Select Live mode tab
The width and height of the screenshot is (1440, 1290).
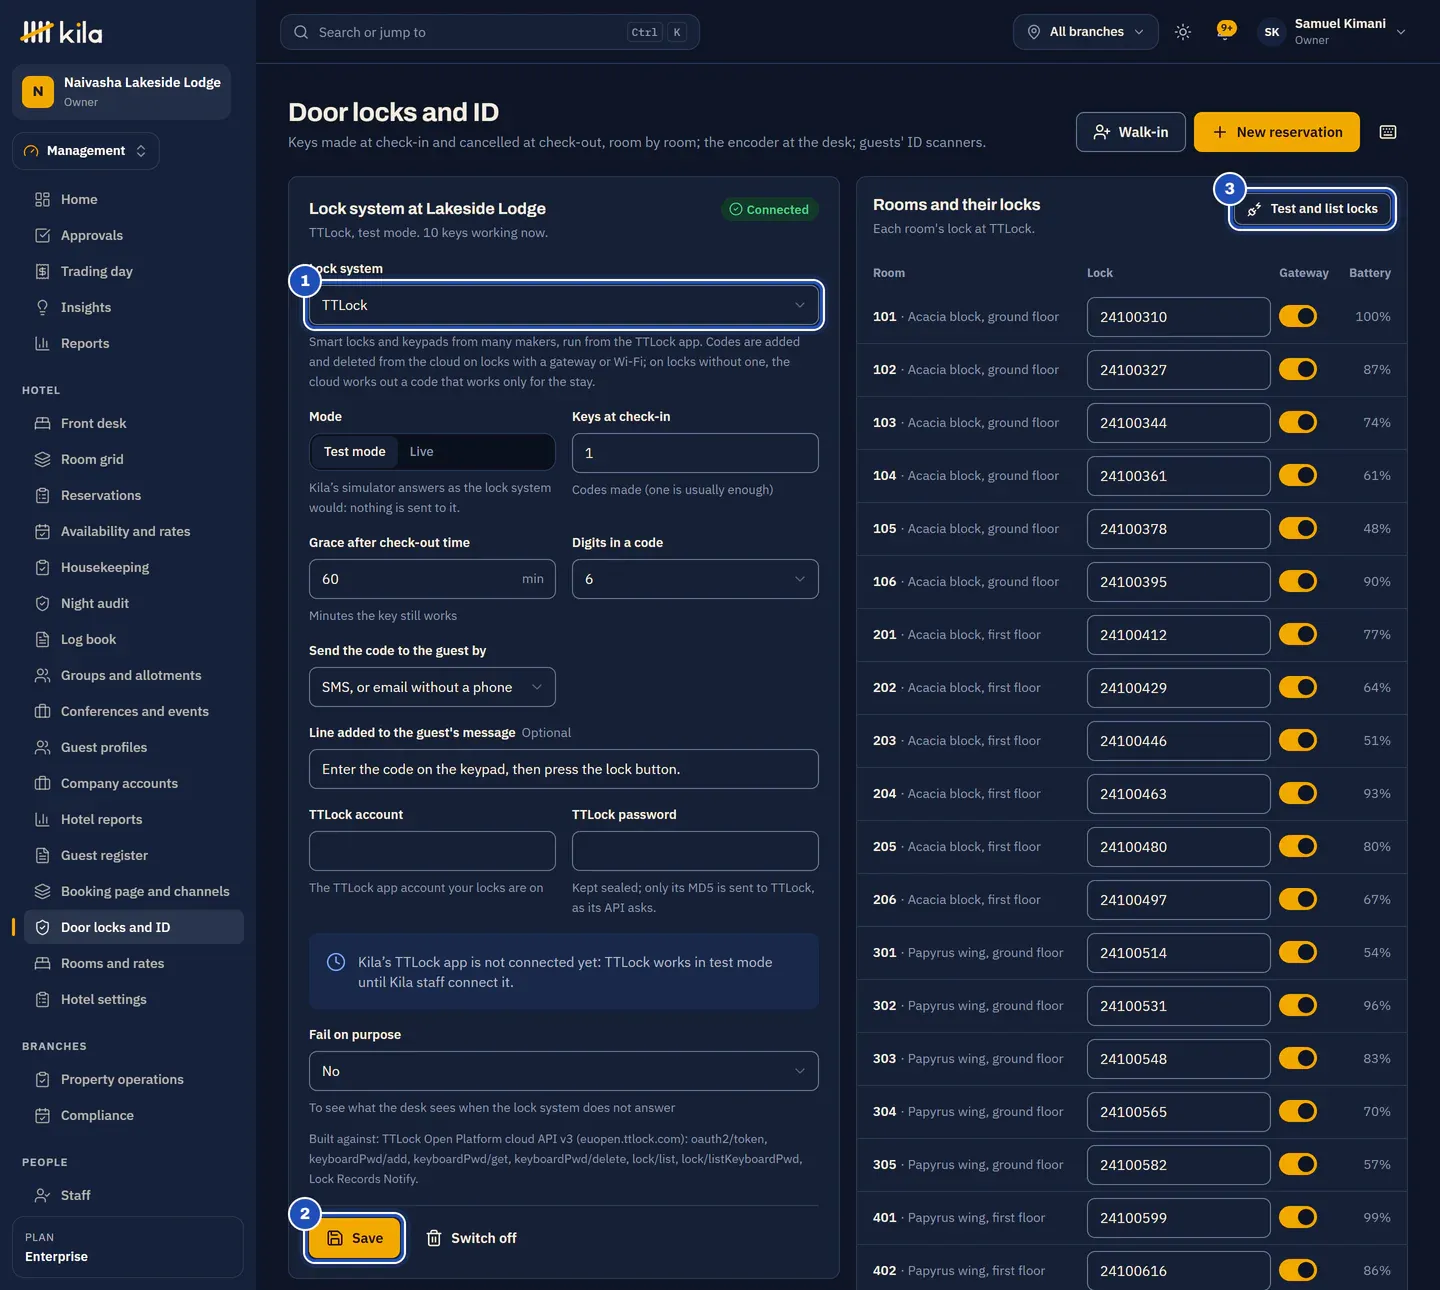tap(422, 452)
